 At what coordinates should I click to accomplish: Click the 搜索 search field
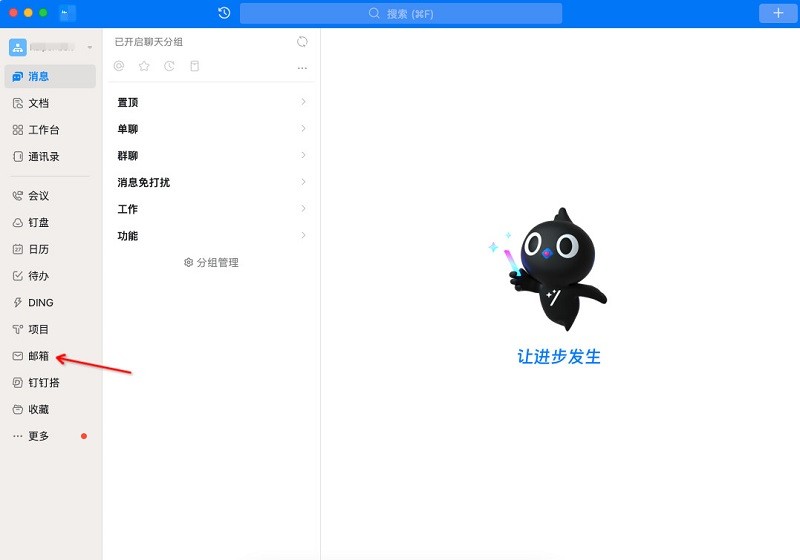coord(400,14)
